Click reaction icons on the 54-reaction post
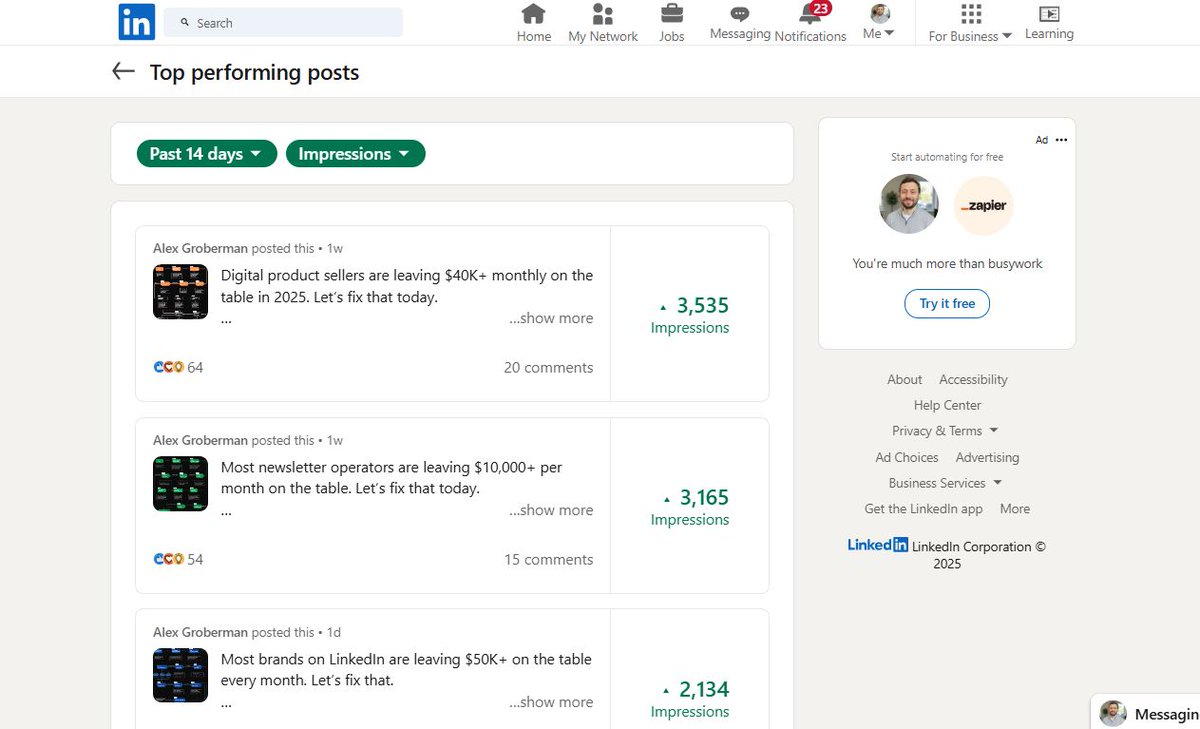 169,559
